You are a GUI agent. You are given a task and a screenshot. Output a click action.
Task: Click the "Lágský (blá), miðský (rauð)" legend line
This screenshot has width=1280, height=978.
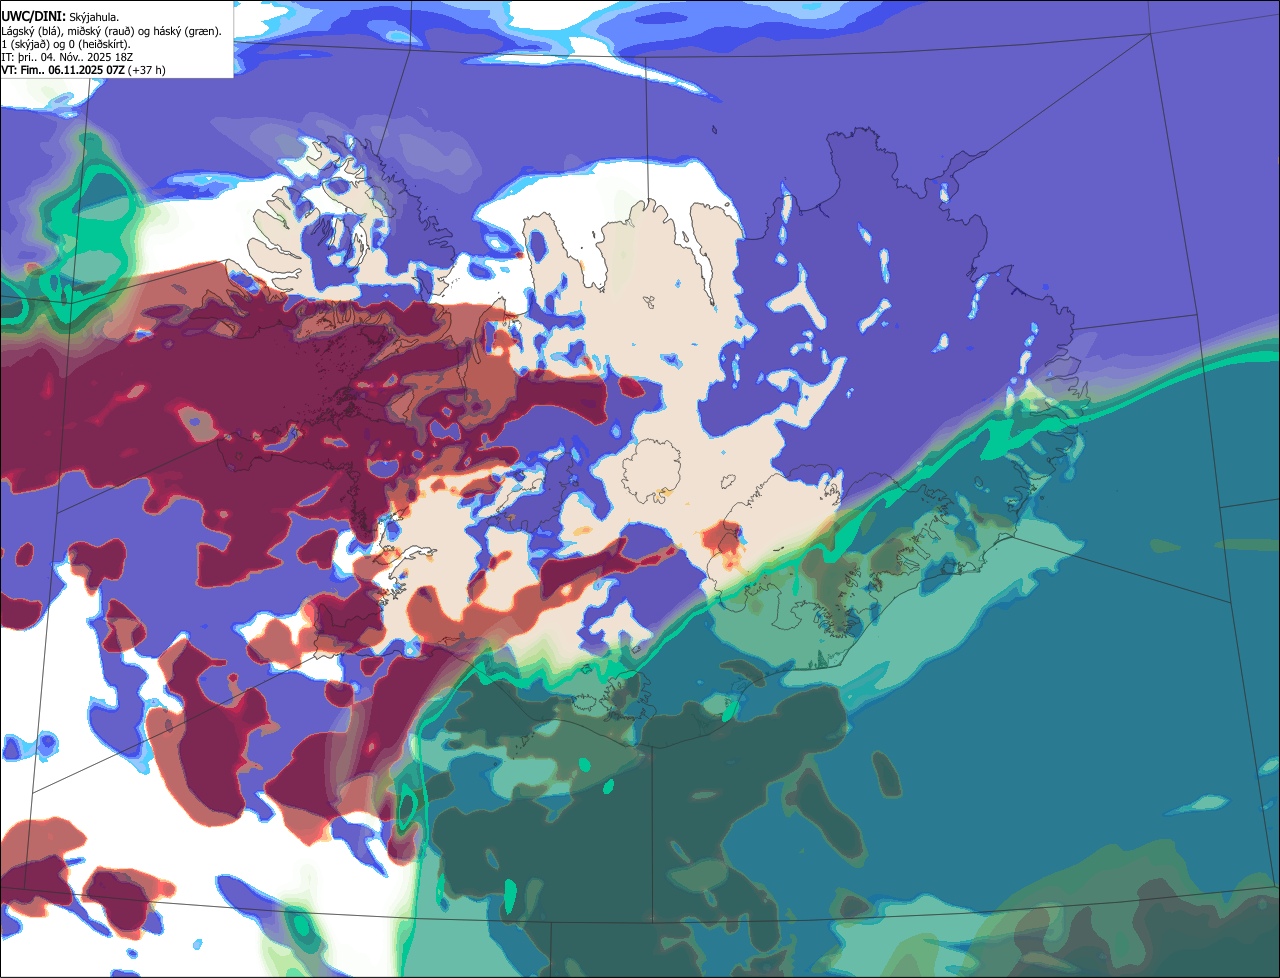click(112, 31)
